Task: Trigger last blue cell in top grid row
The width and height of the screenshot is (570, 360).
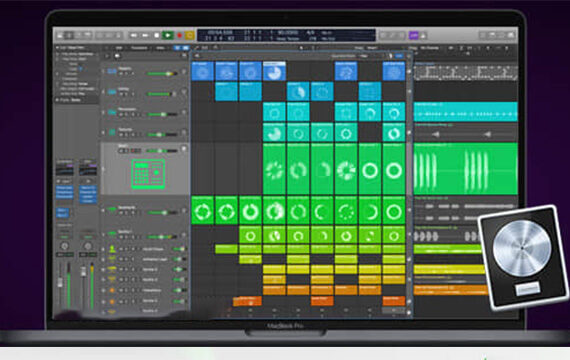Action: (394, 71)
